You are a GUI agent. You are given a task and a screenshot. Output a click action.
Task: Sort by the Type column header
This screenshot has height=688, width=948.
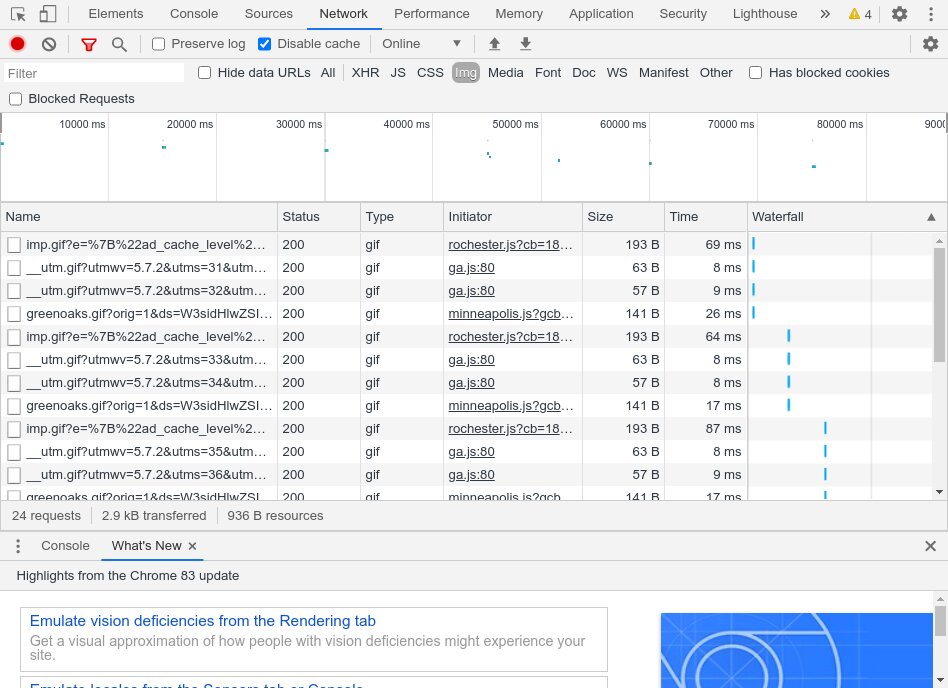402,217
